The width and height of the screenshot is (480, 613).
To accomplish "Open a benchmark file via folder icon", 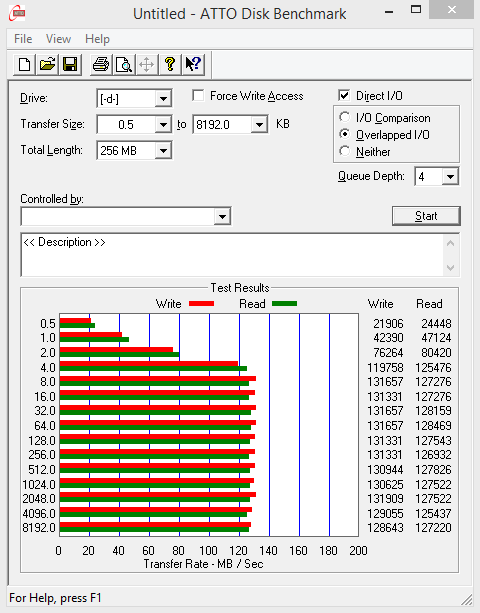I will point(47,64).
